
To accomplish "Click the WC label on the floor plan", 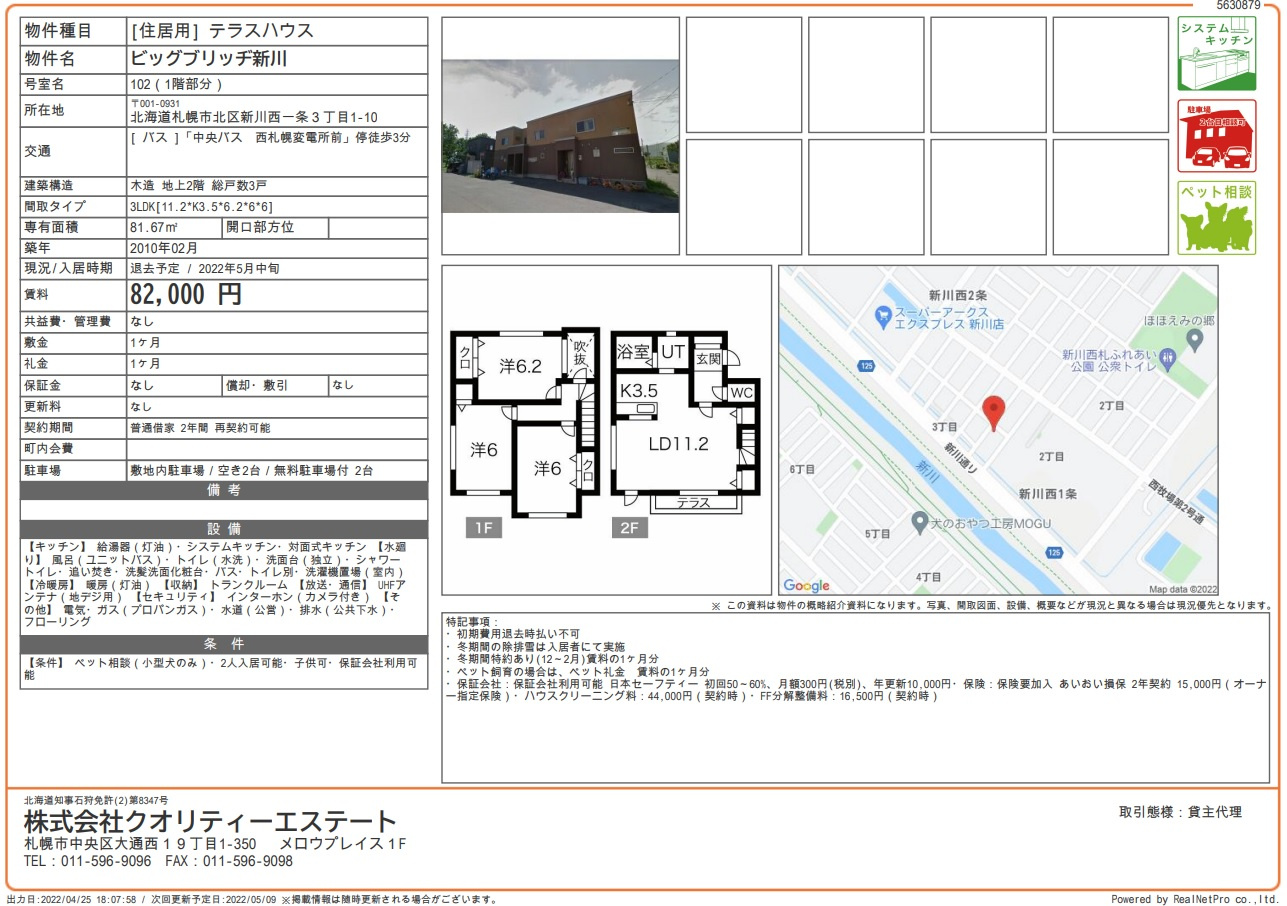I will pyautogui.click(x=741, y=393).
